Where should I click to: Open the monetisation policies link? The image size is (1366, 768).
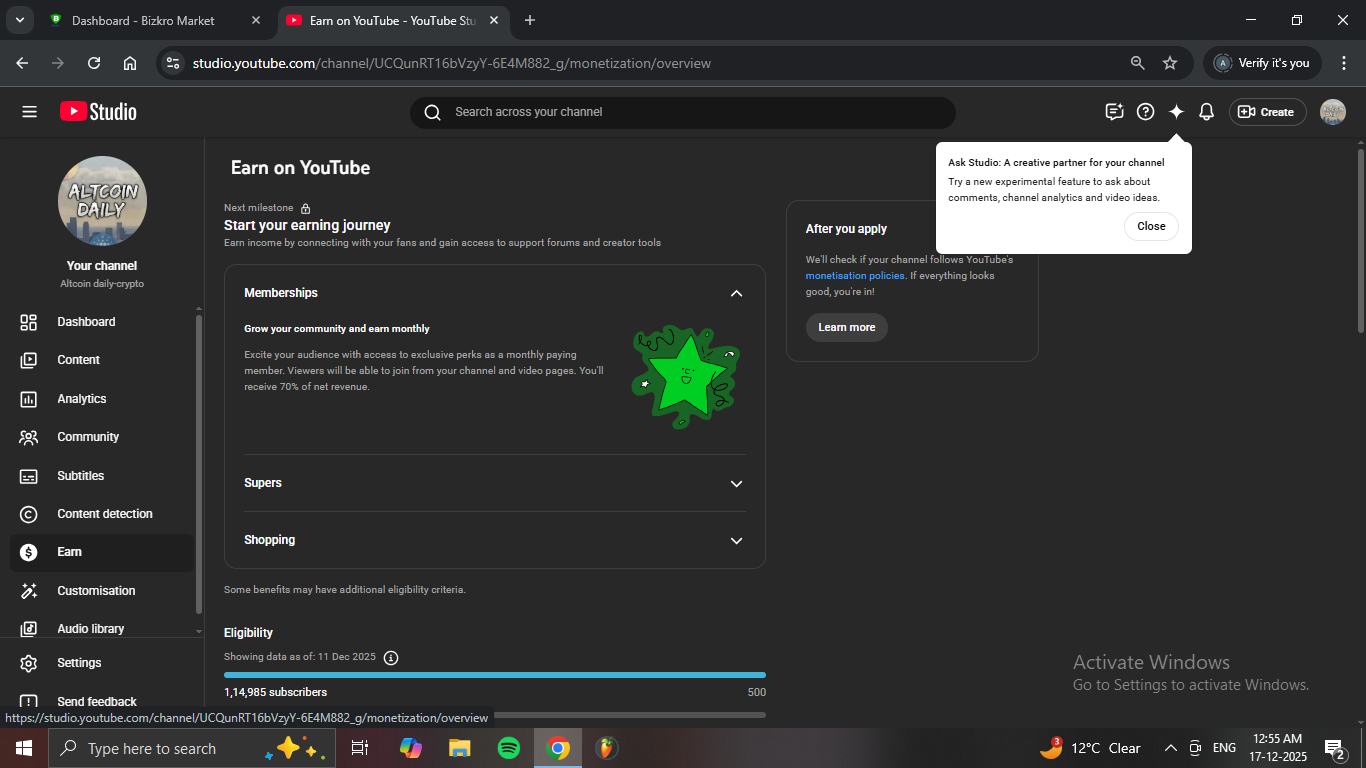coord(854,276)
